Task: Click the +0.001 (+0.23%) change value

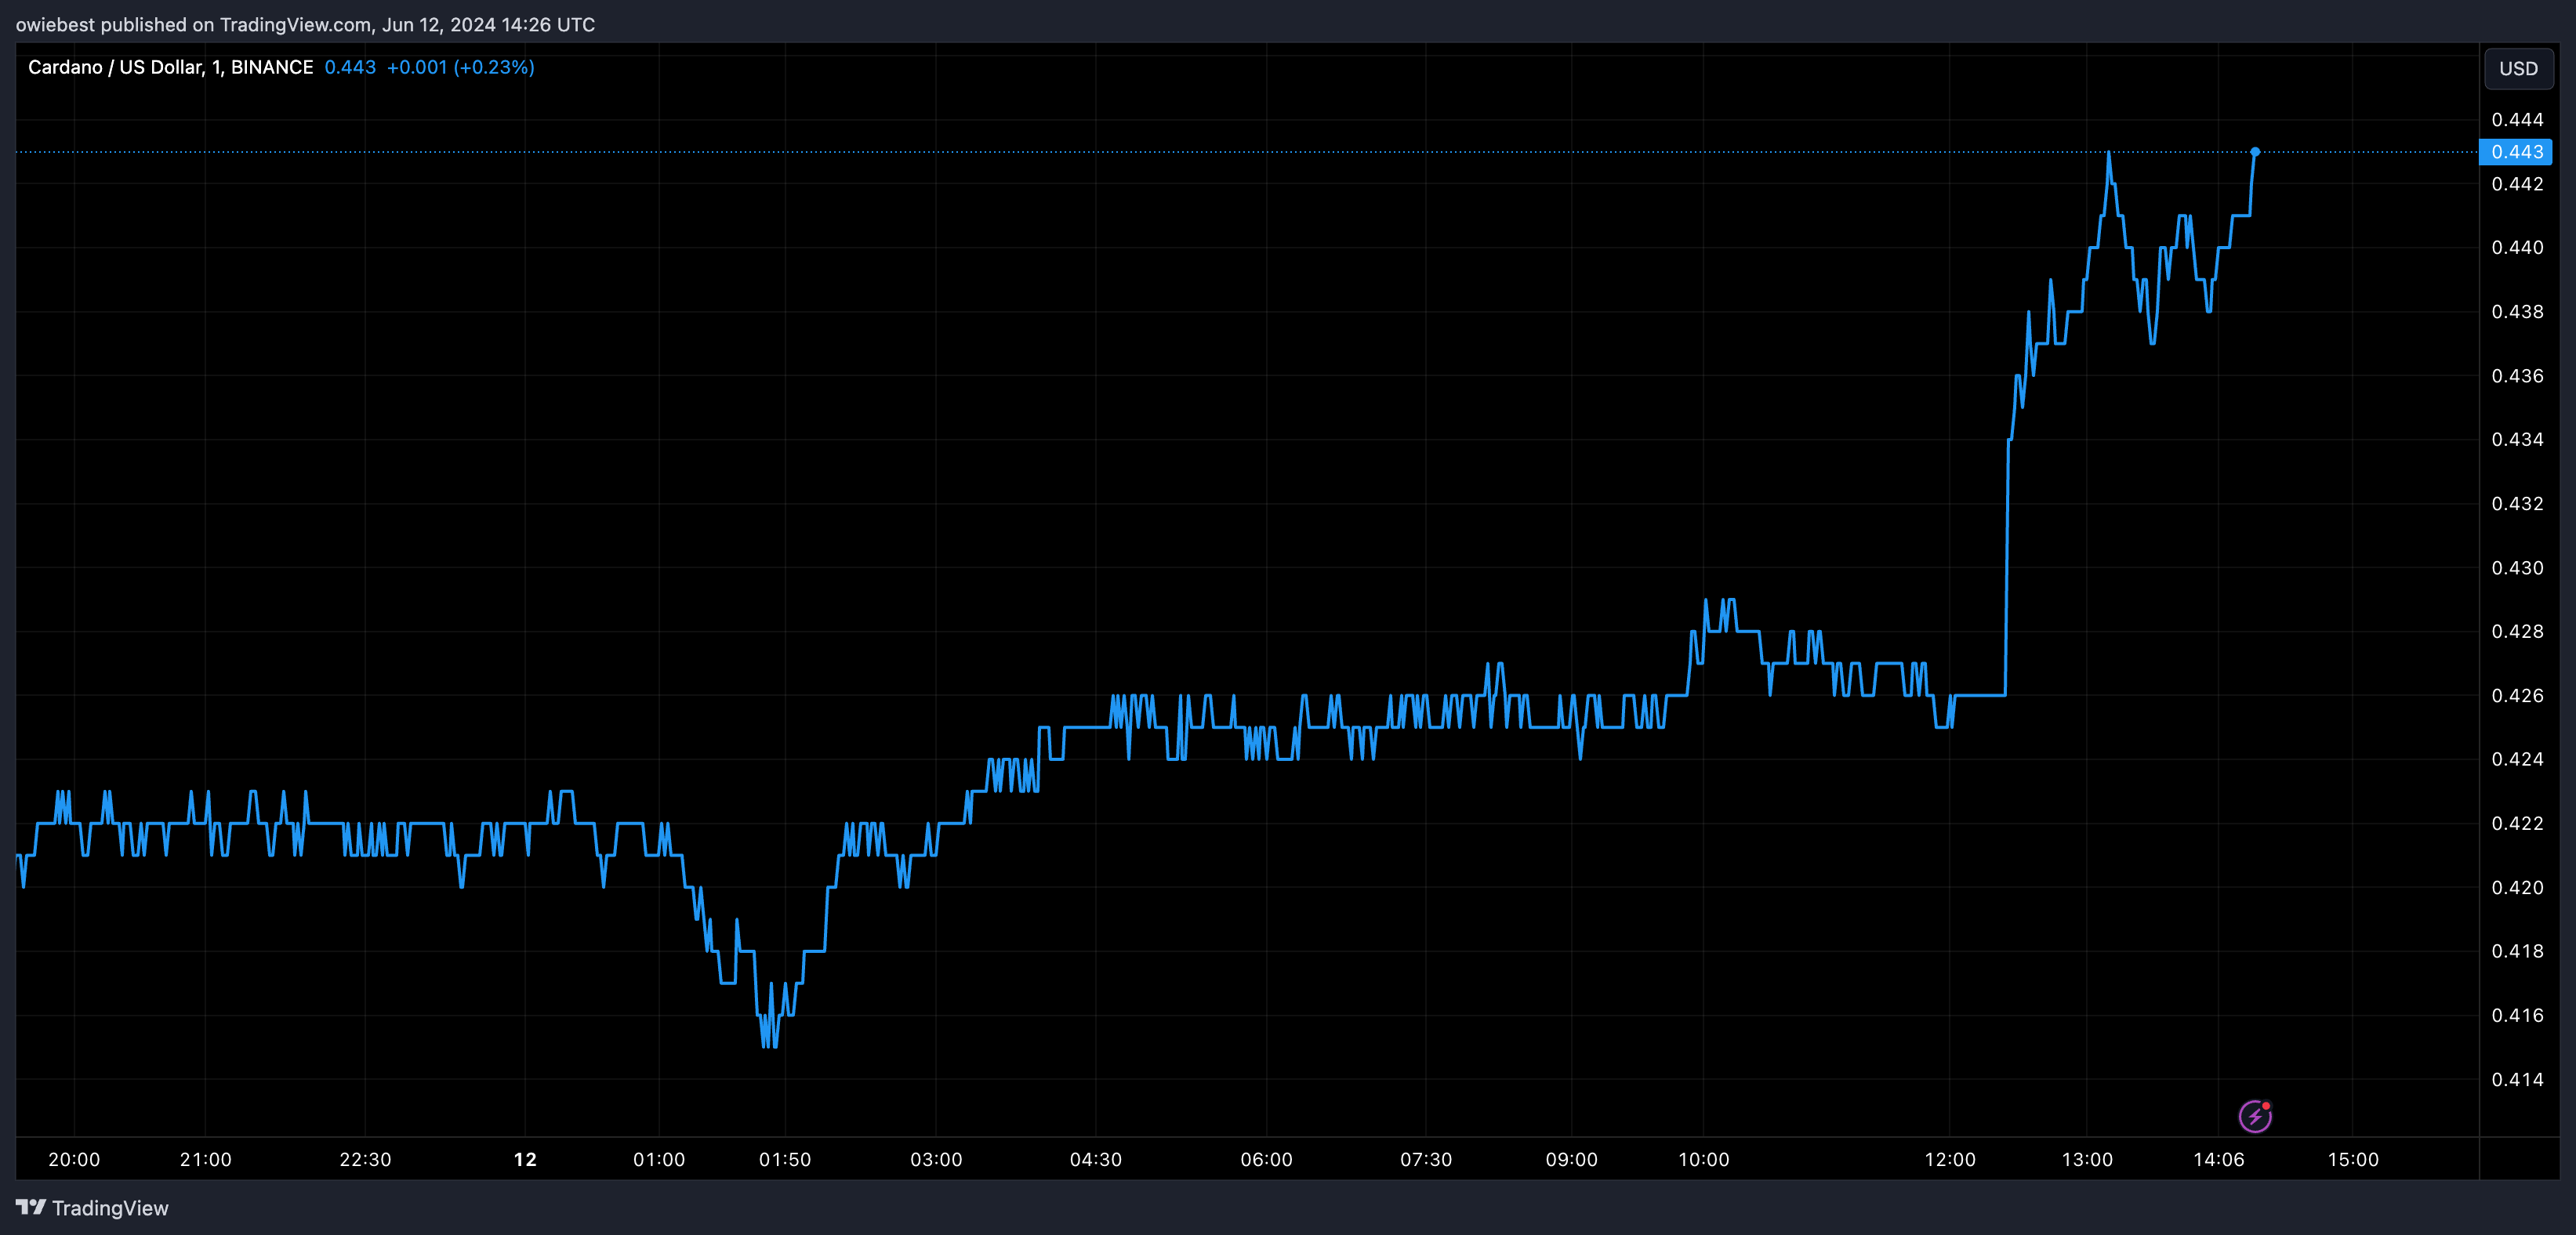Action: 460,67
